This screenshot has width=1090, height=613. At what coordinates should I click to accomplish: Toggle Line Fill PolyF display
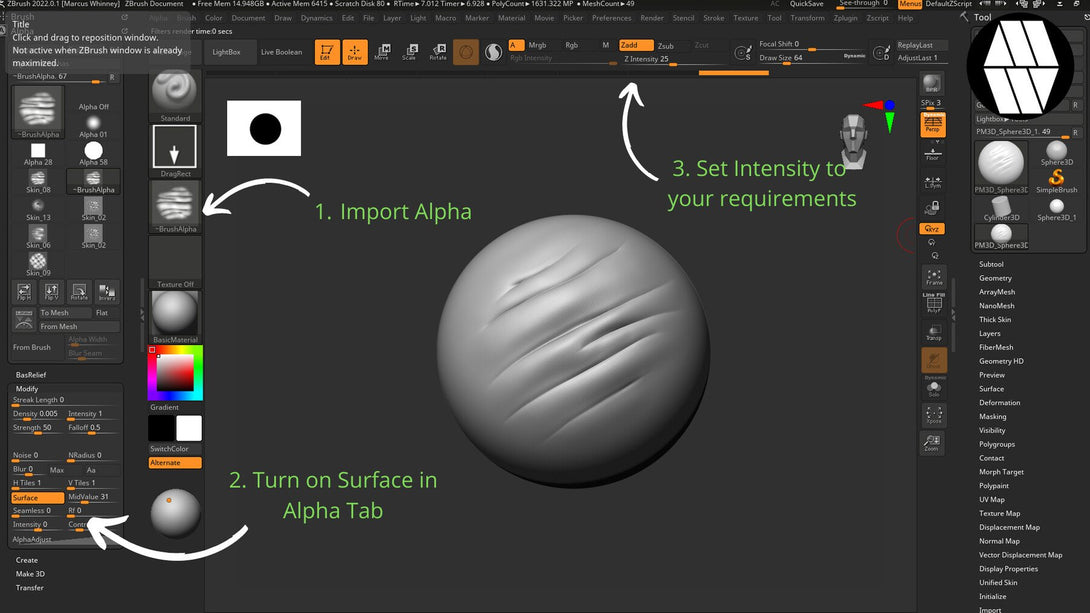click(x=934, y=304)
